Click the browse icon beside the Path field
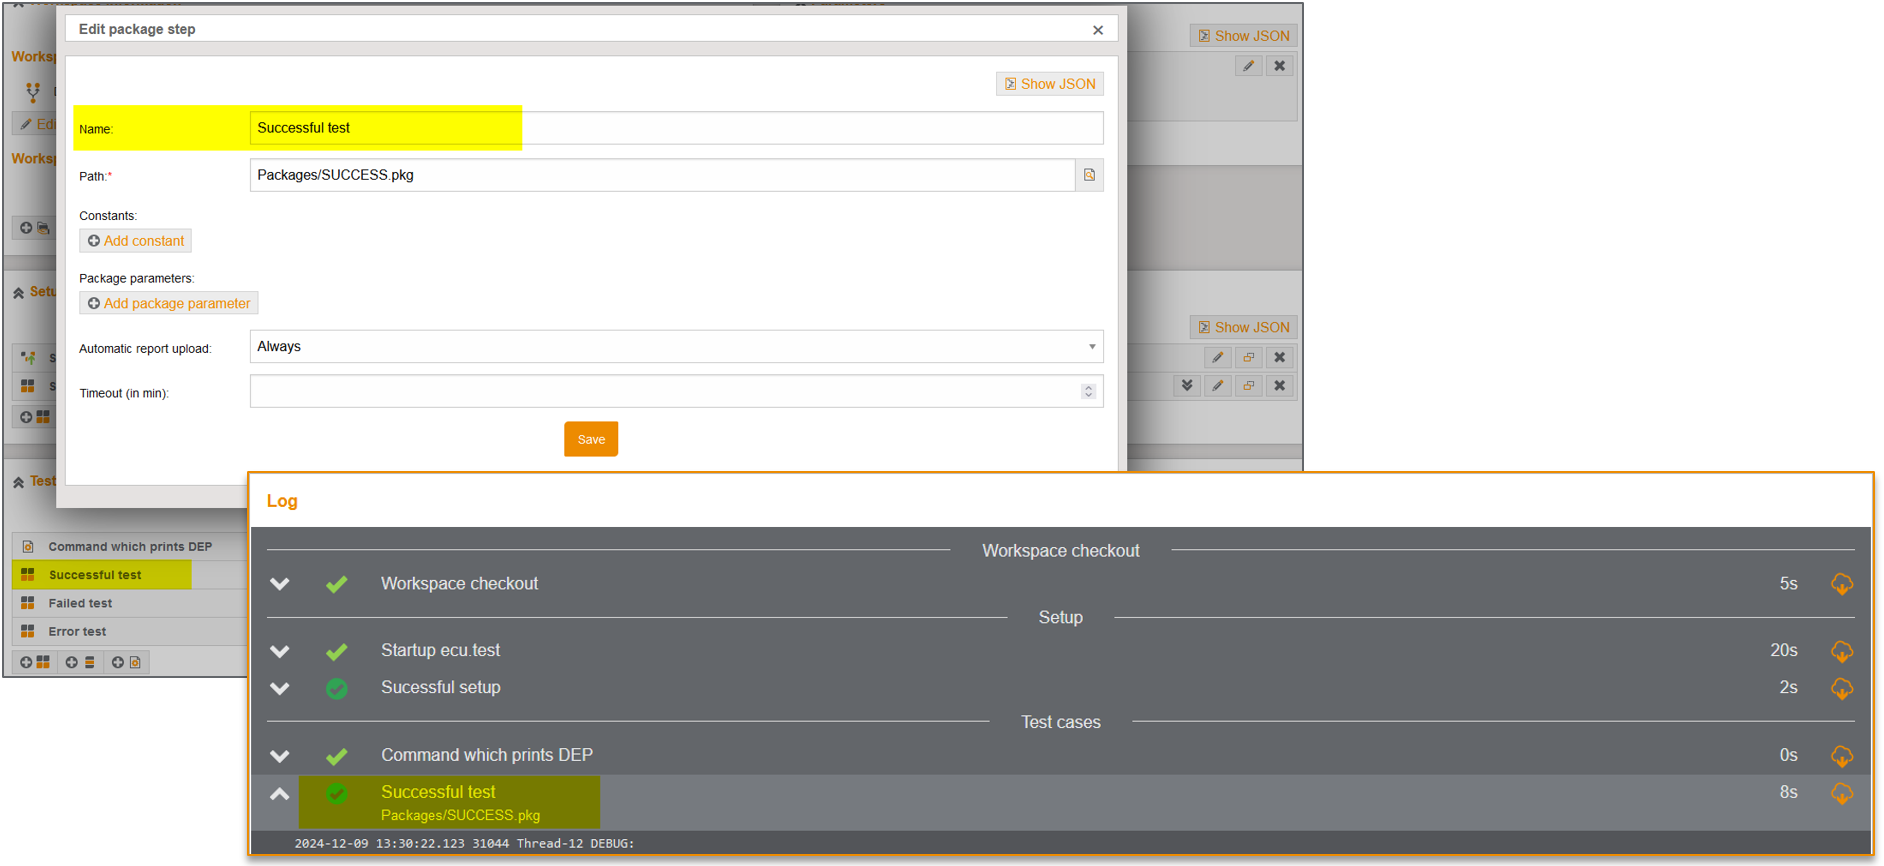This screenshot has height=866, width=1884. tap(1089, 175)
